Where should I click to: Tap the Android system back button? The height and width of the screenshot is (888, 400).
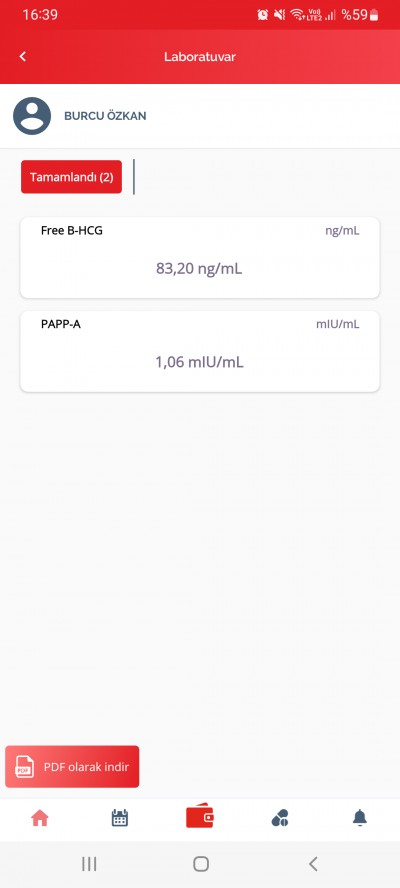[313, 864]
